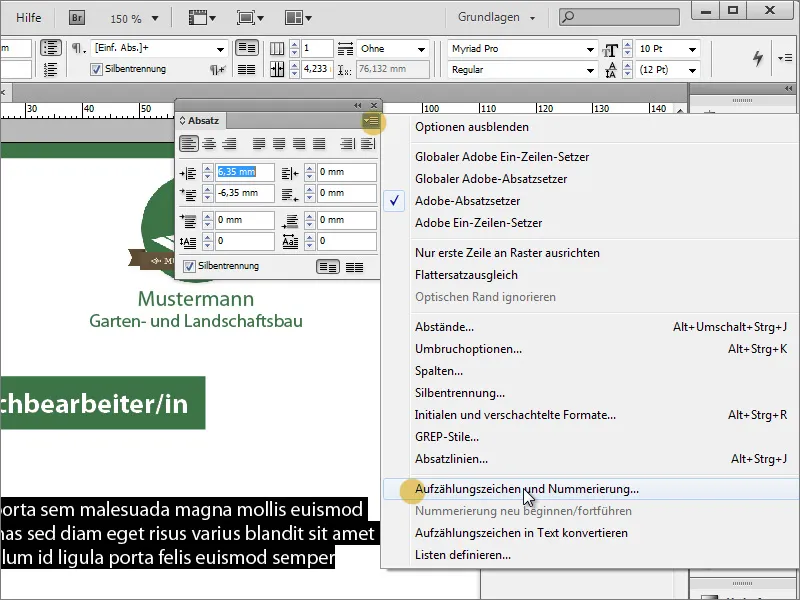This screenshot has width=800, height=600.
Task: Open the paragraph style [Einf. Abs.]+ dropdown
Action: click(x=220, y=49)
